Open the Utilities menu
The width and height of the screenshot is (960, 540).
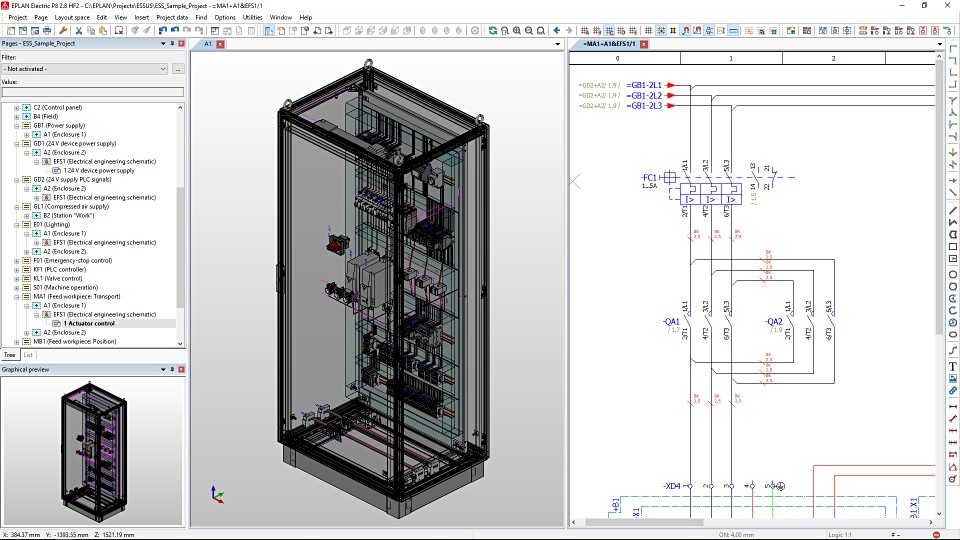pyautogui.click(x=252, y=17)
